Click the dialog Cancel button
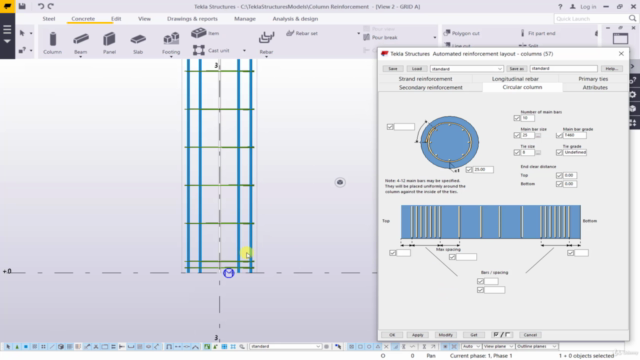Image resolution: width=640 pixels, height=360 pixels. (x=530, y=335)
